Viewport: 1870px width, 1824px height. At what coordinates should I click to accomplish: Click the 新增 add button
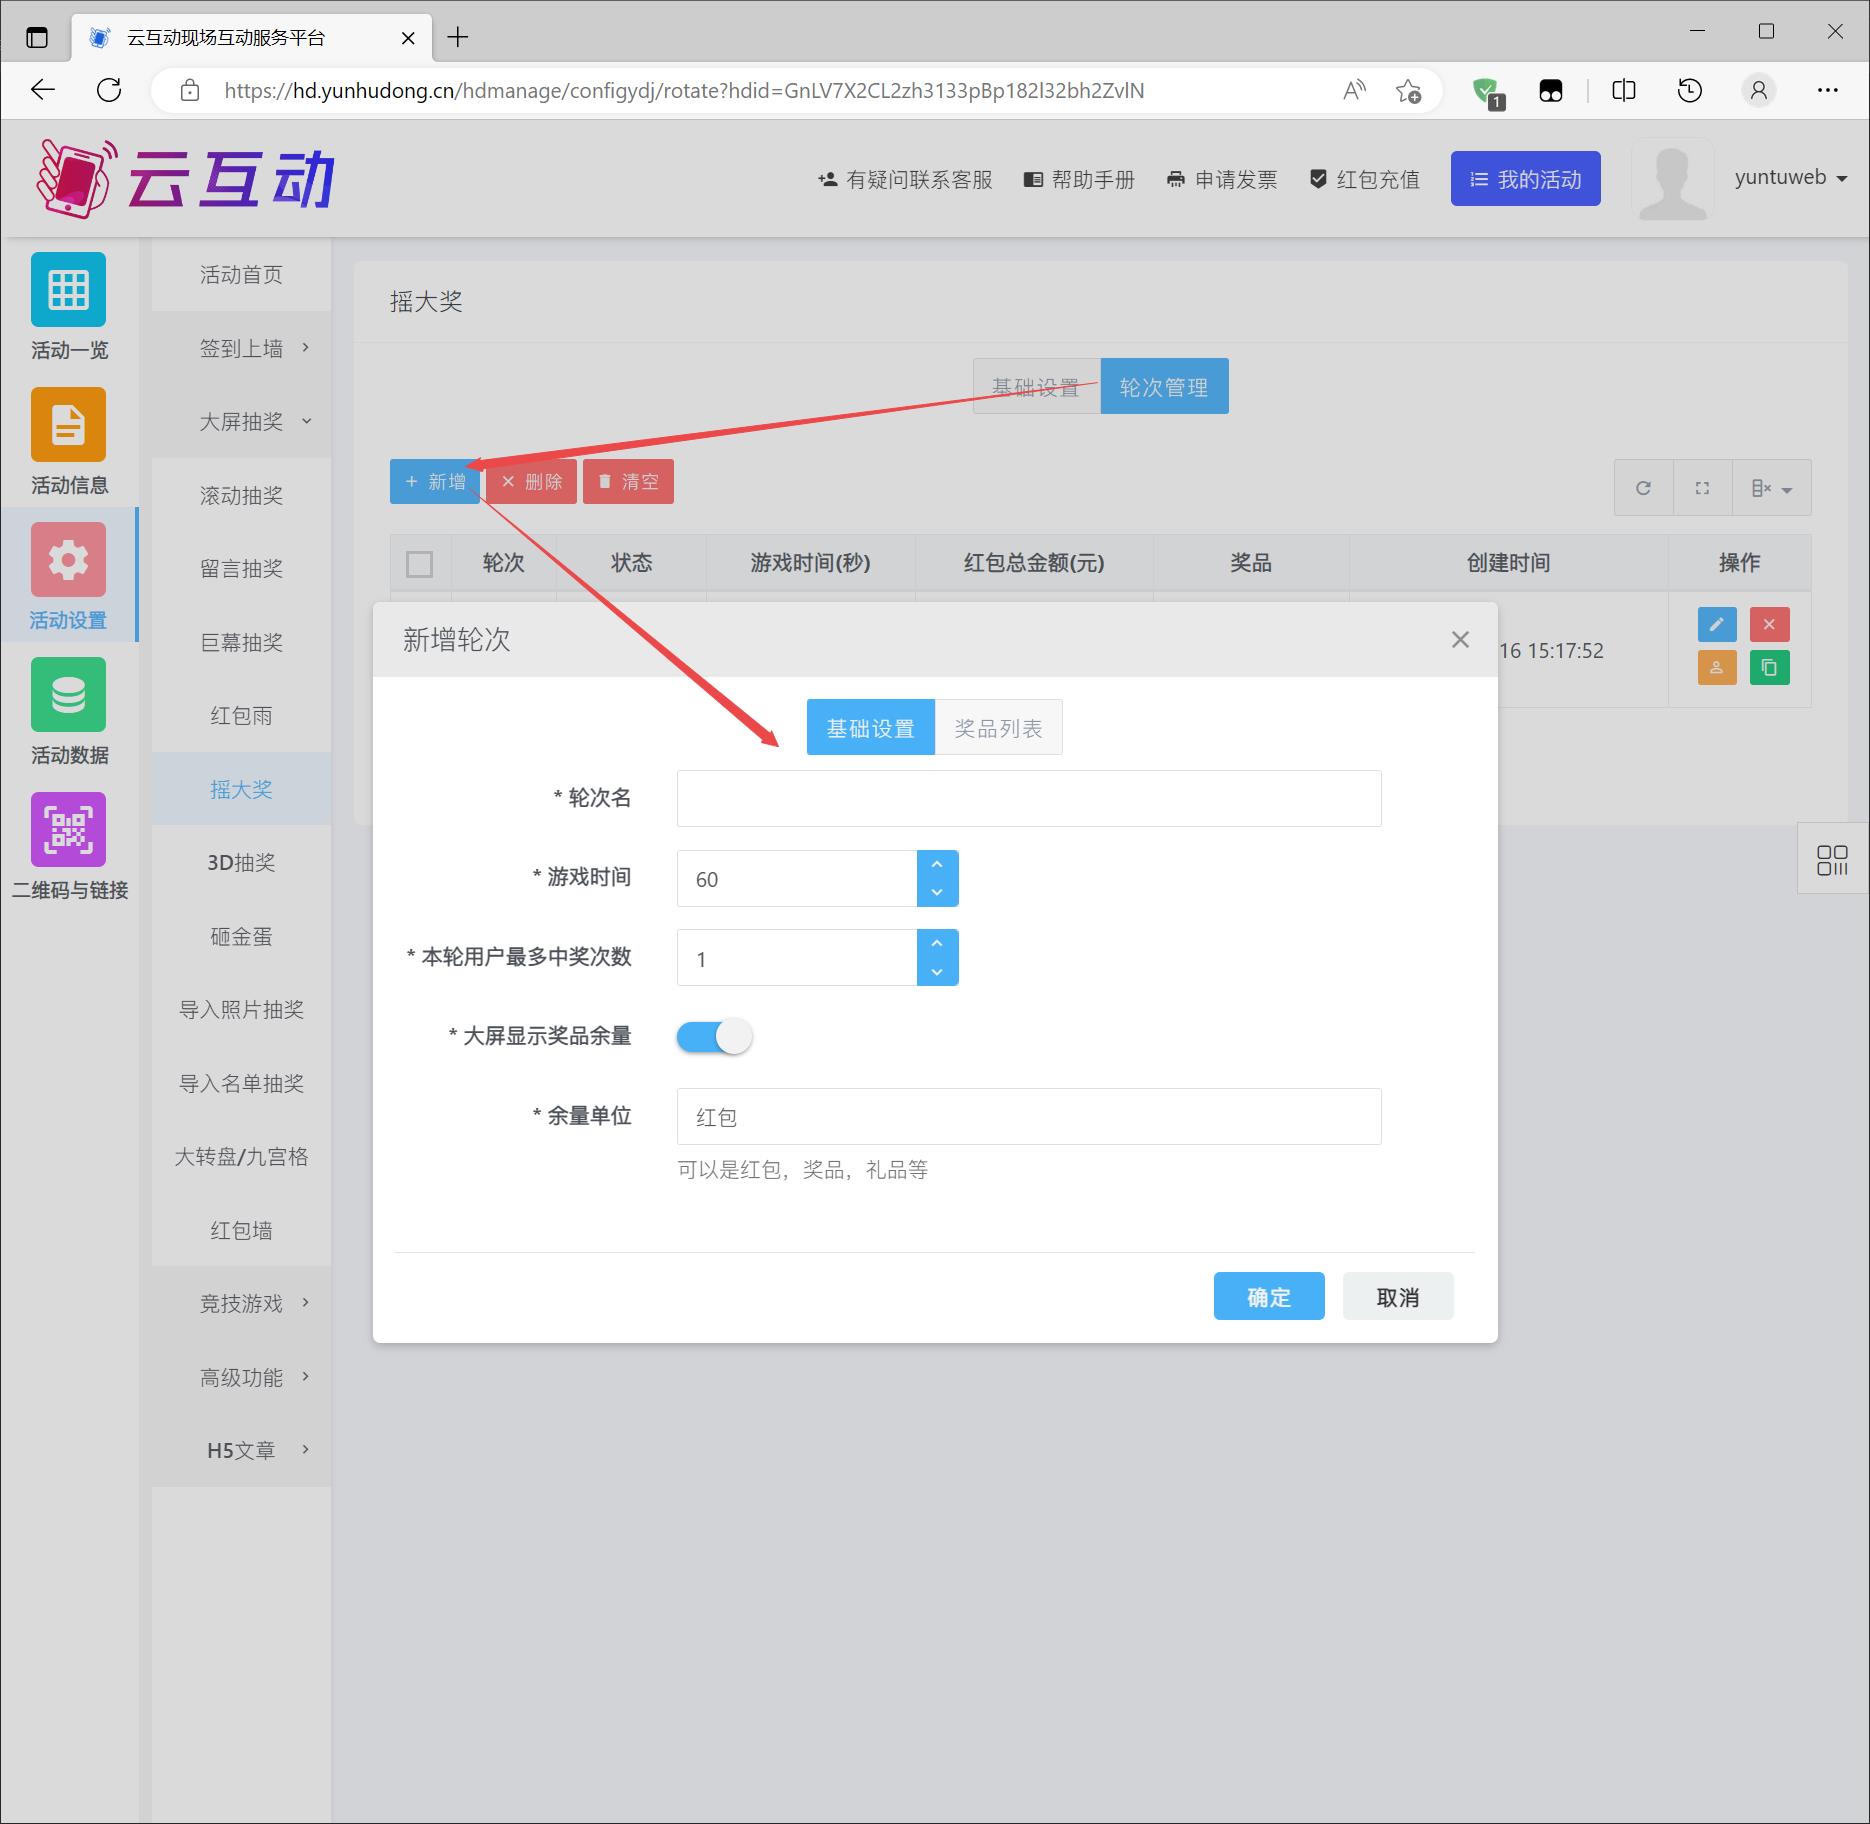[434, 481]
